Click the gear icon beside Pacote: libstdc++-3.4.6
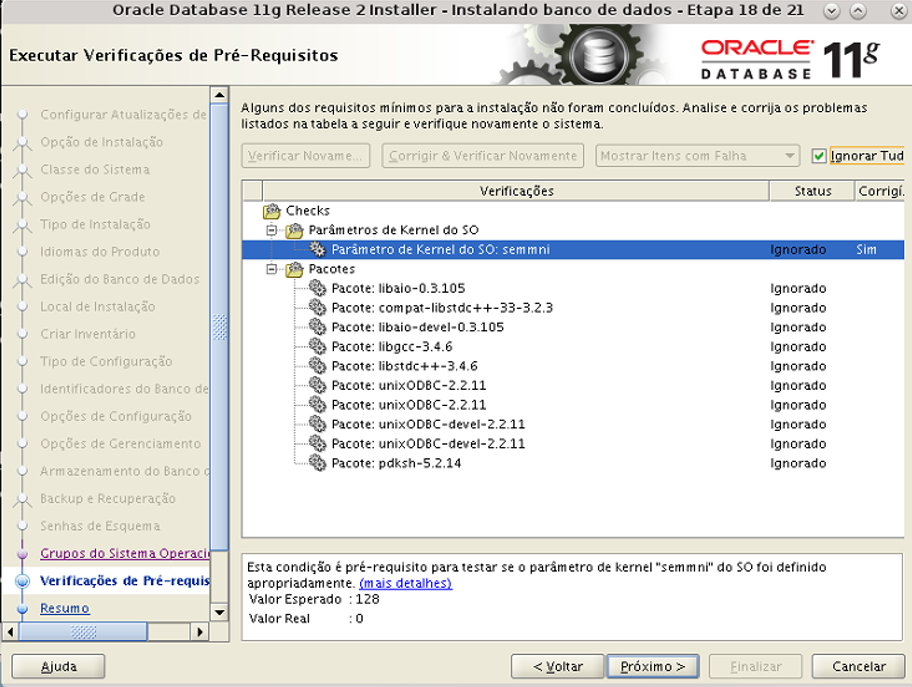The width and height of the screenshot is (912, 687). pyautogui.click(x=318, y=366)
